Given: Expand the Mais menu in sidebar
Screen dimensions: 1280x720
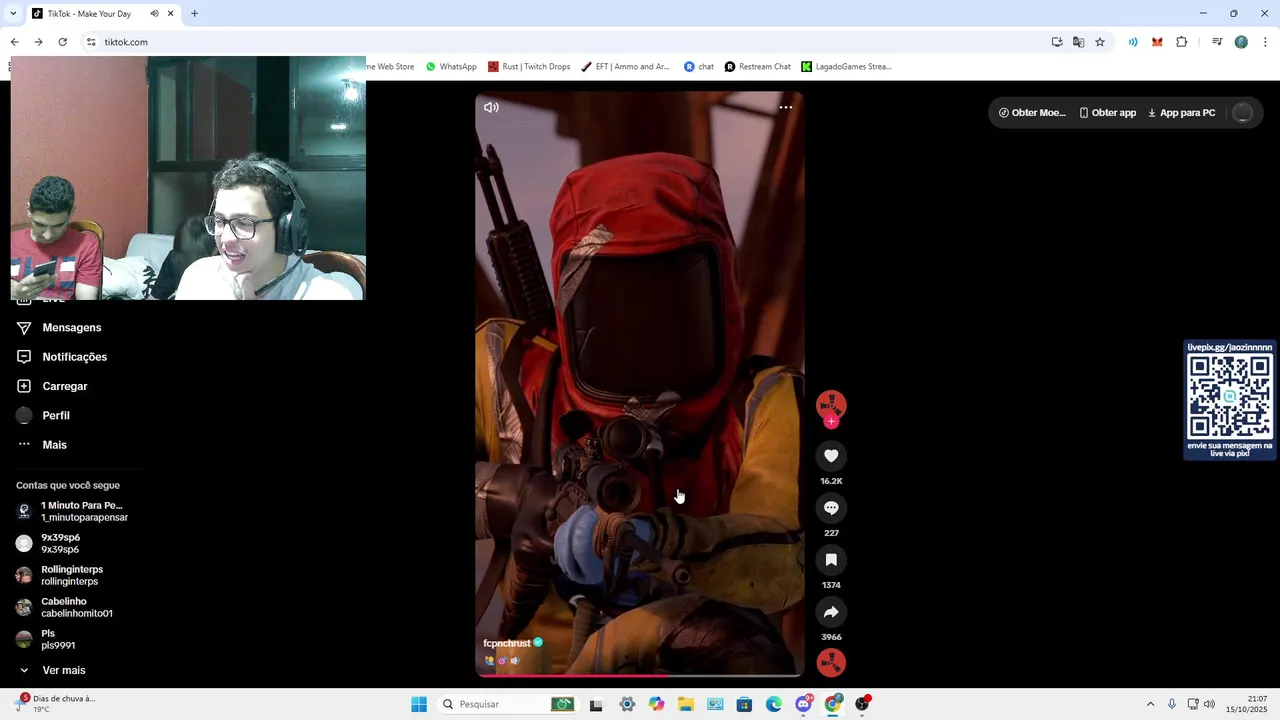Looking at the screenshot, I should pos(54,445).
